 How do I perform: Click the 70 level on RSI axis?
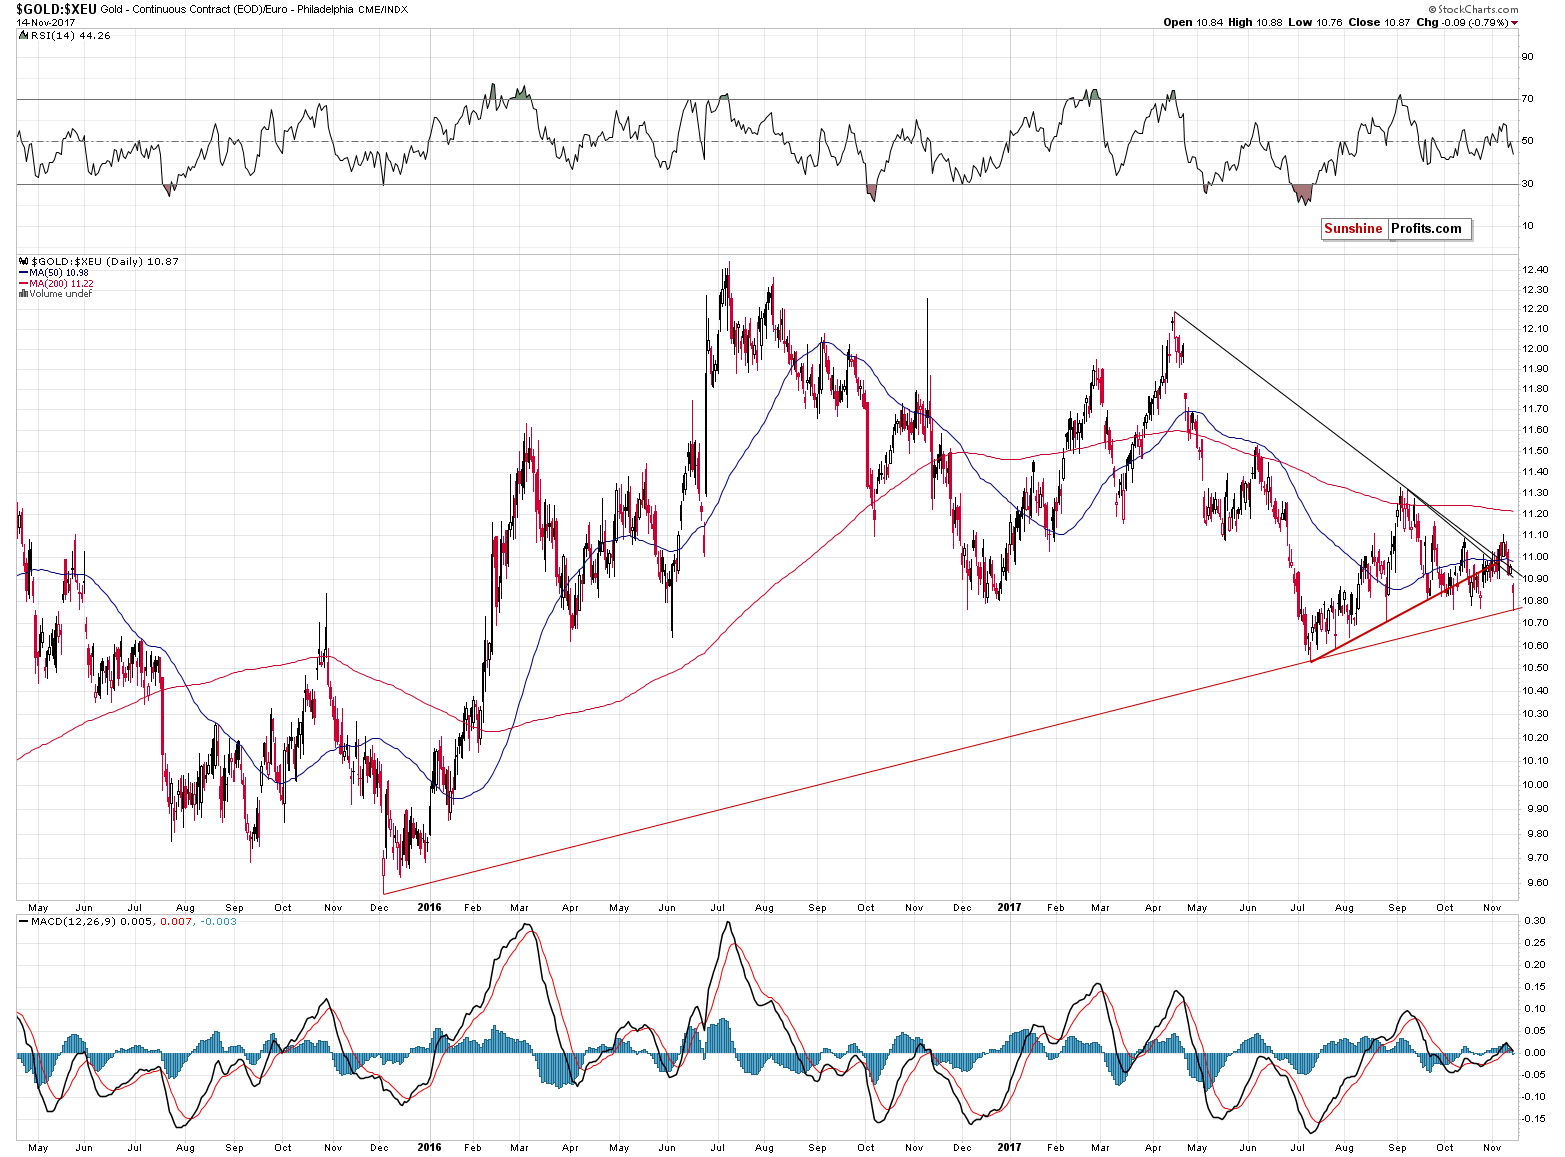point(1528,98)
